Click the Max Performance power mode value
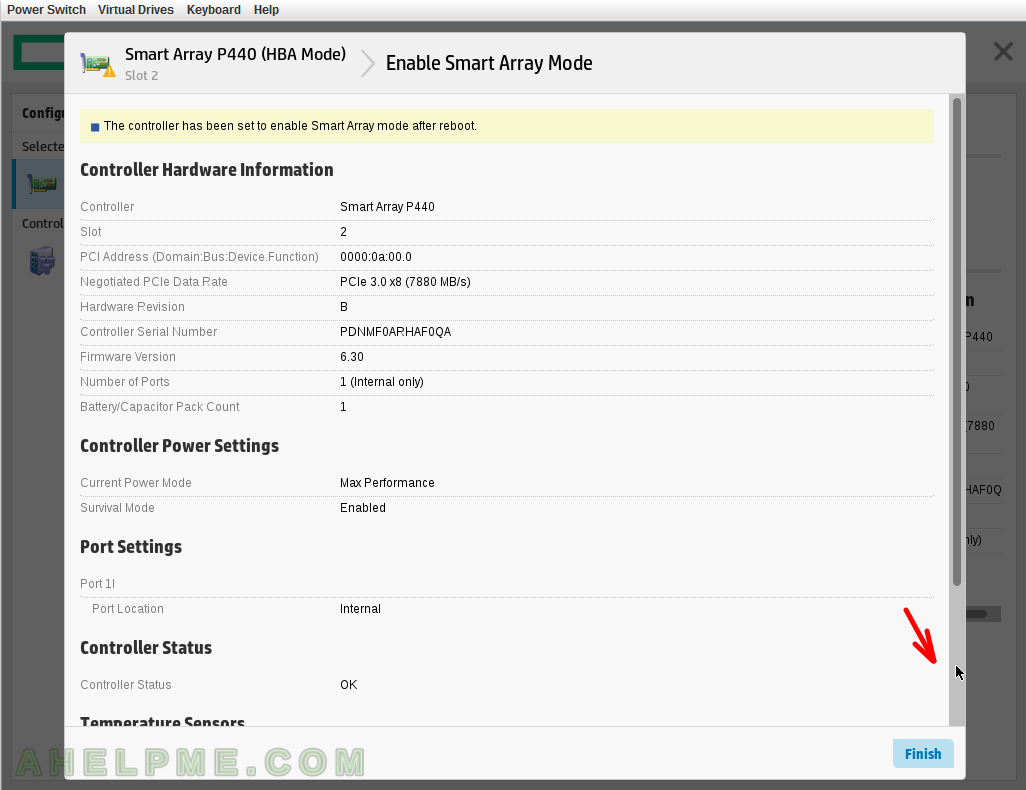This screenshot has width=1026, height=790. coord(387,482)
